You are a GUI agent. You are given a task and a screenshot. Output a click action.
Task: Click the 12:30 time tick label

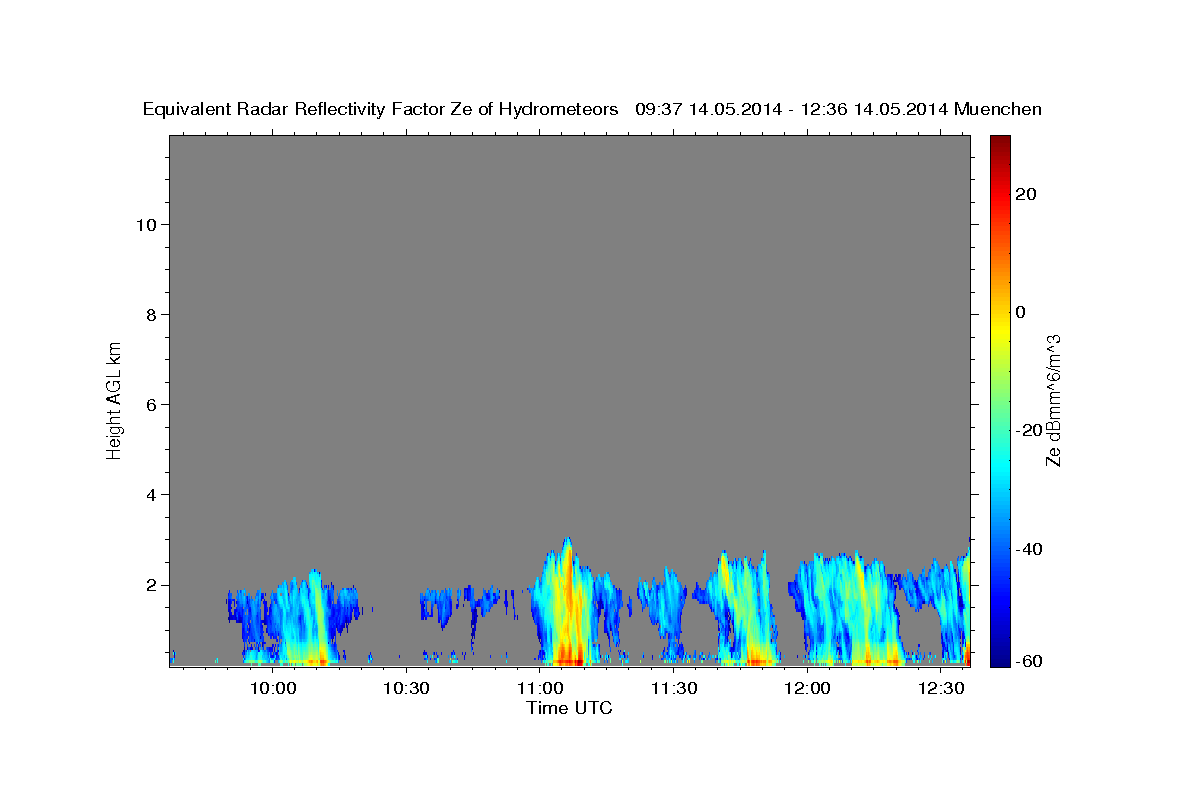[x=942, y=689]
